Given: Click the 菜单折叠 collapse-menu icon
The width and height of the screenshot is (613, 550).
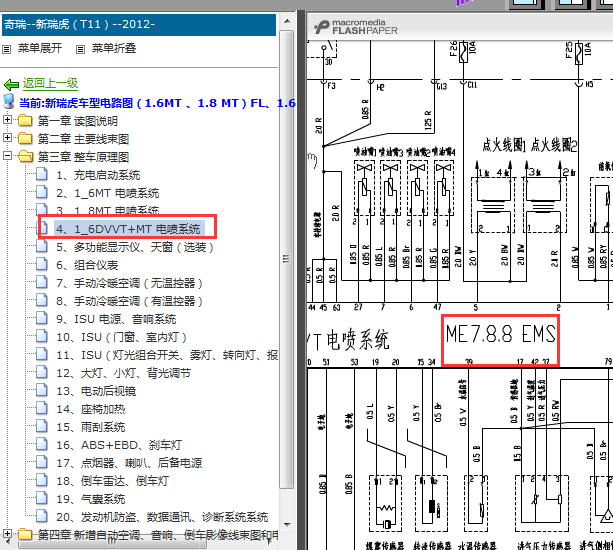Looking at the screenshot, I should click(80, 49).
